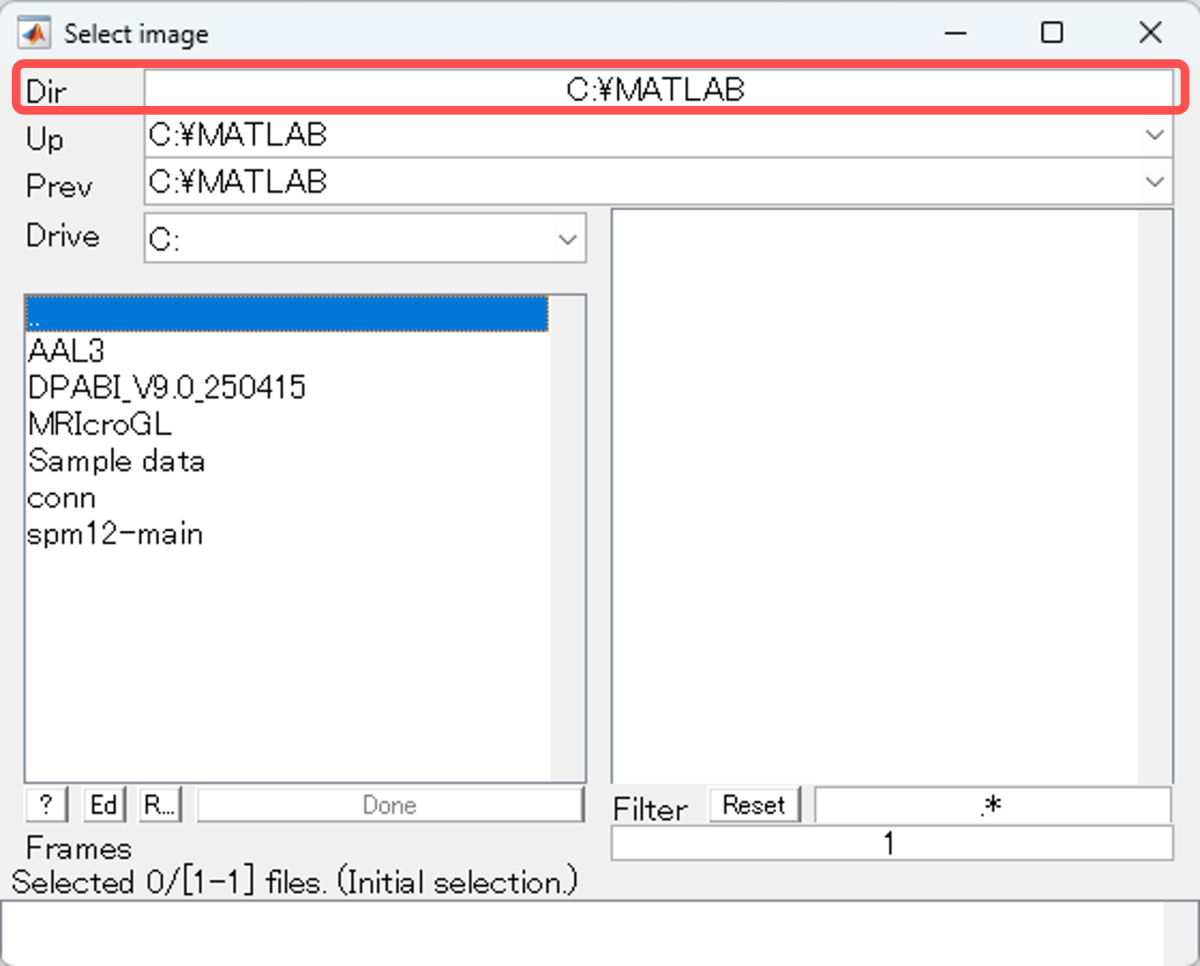Screen dimensions: 1200x966
Task: Click the '?' help button
Action: click(x=47, y=805)
